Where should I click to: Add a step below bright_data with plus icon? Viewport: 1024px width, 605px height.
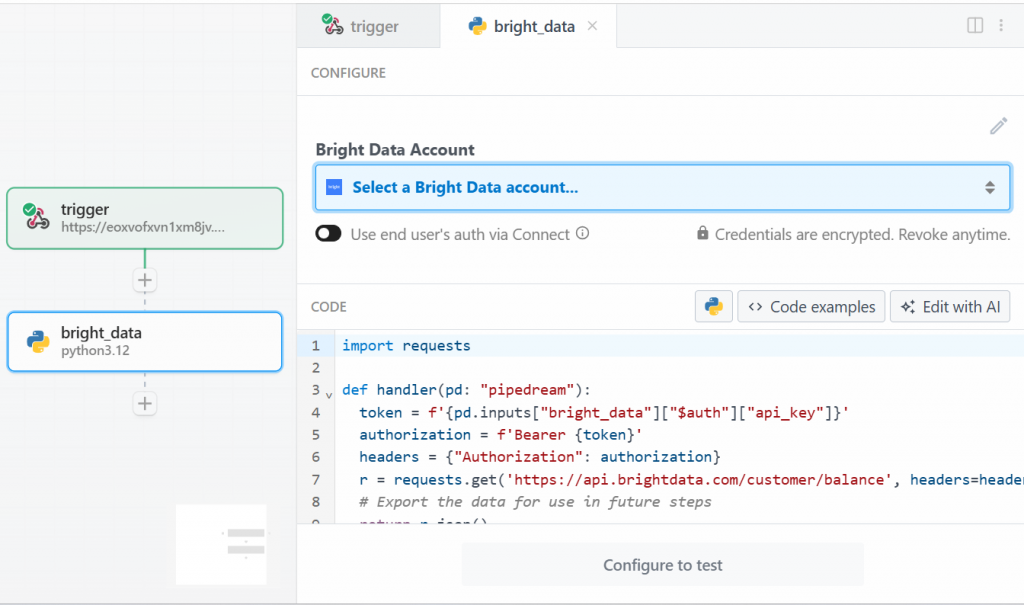click(x=144, y=403)
